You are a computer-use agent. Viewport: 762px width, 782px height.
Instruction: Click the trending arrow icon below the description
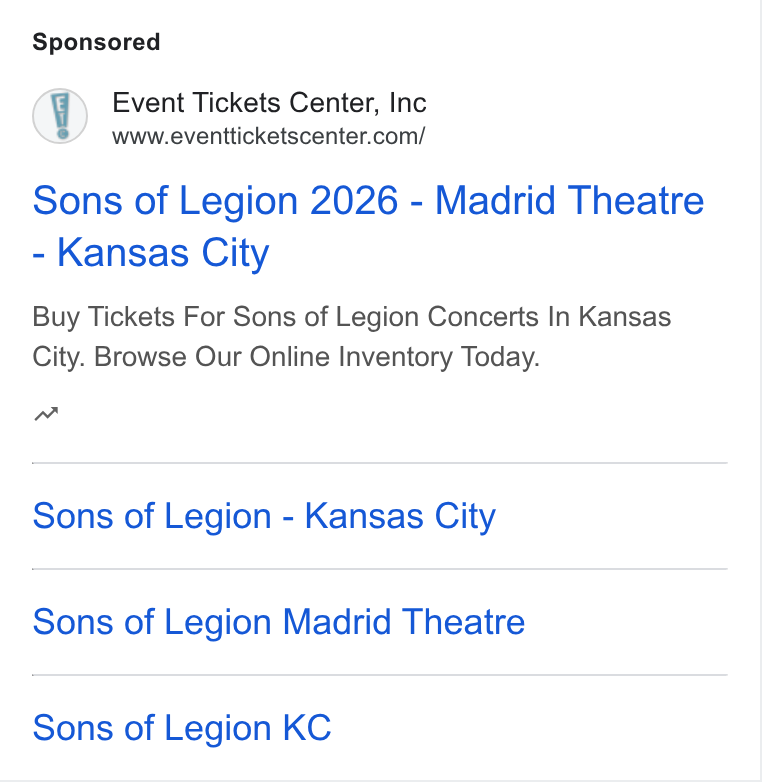click(x=46, y=414)
